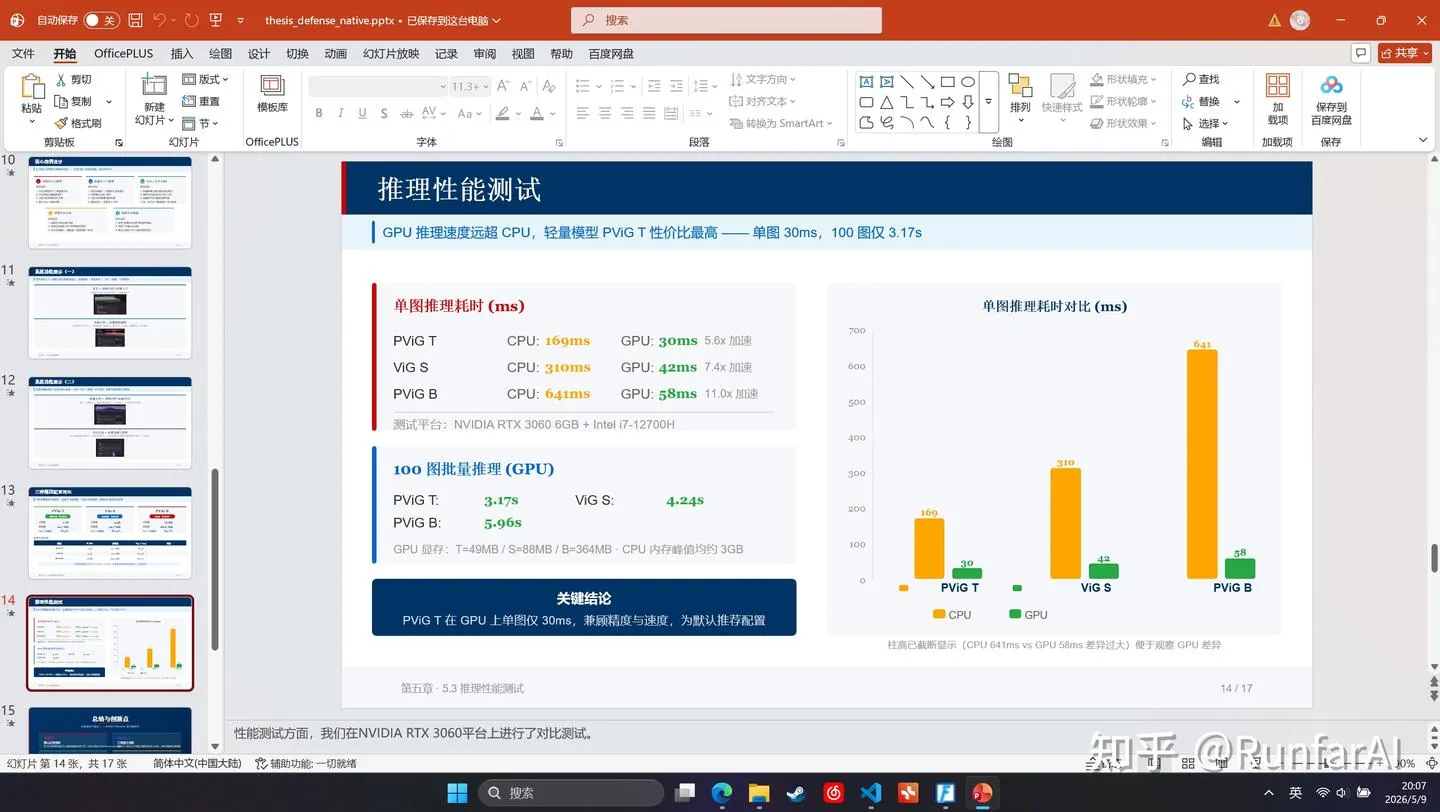Click the numbered list icon
The height and width of the screenshot is (812, 1440).
(617, 86)
